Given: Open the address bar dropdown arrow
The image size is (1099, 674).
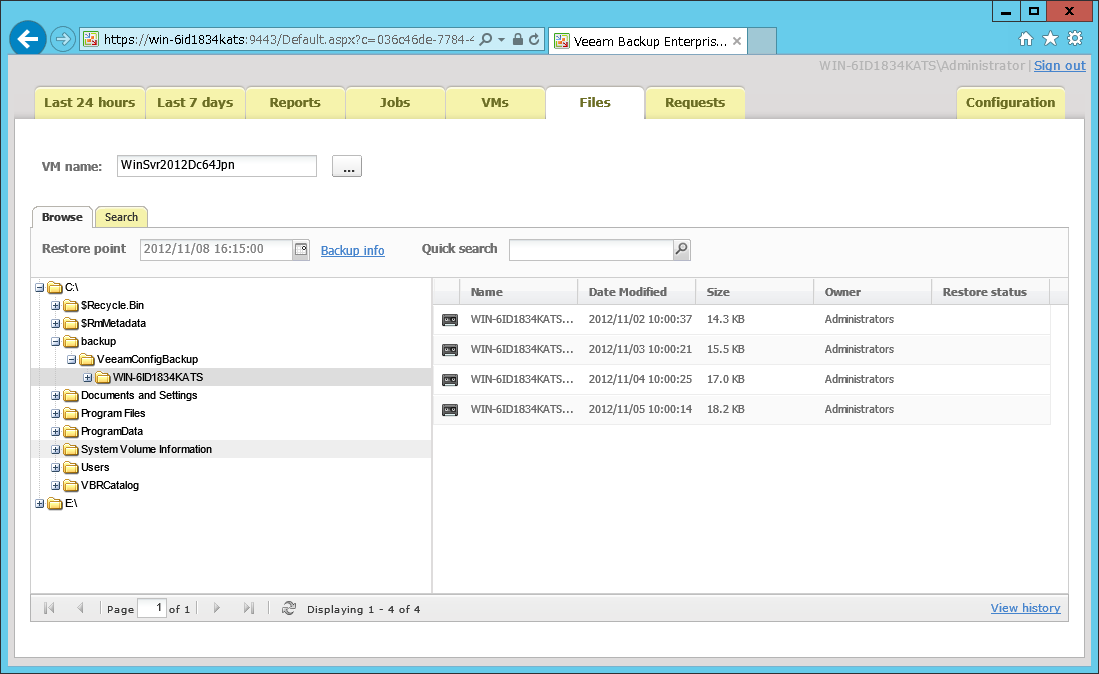Looking at the screenshot, I should (x=501, y=39).
